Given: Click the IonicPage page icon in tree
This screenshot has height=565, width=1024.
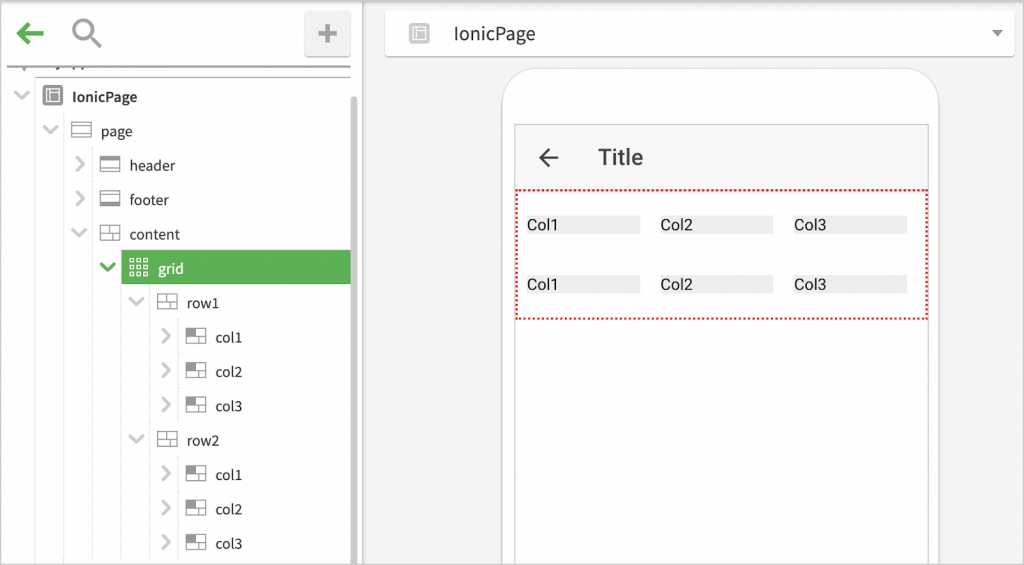Looking at the screenshot, I should click(x=53, y=97).
